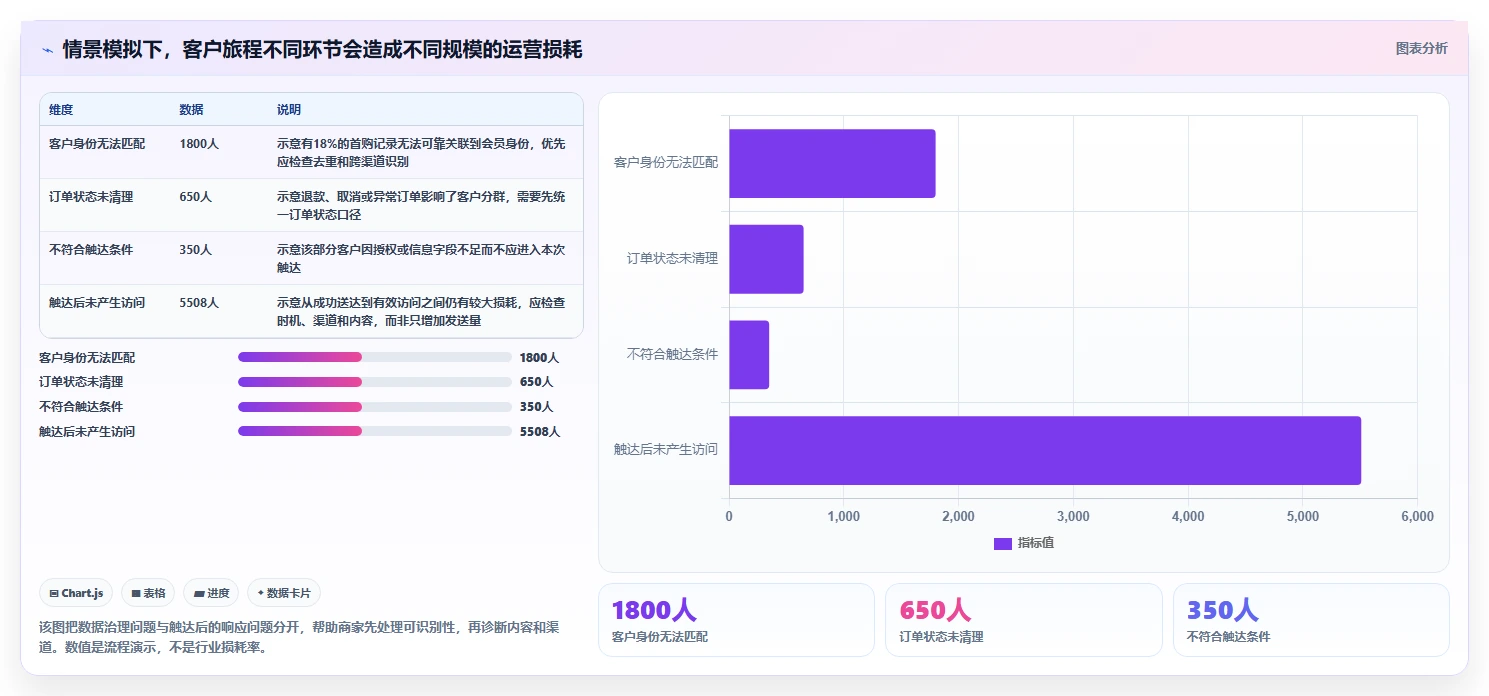Click the y-axis label 触达后未产生访问
This screenshot has width=1489, height=696.
click(x=666, y=450)
